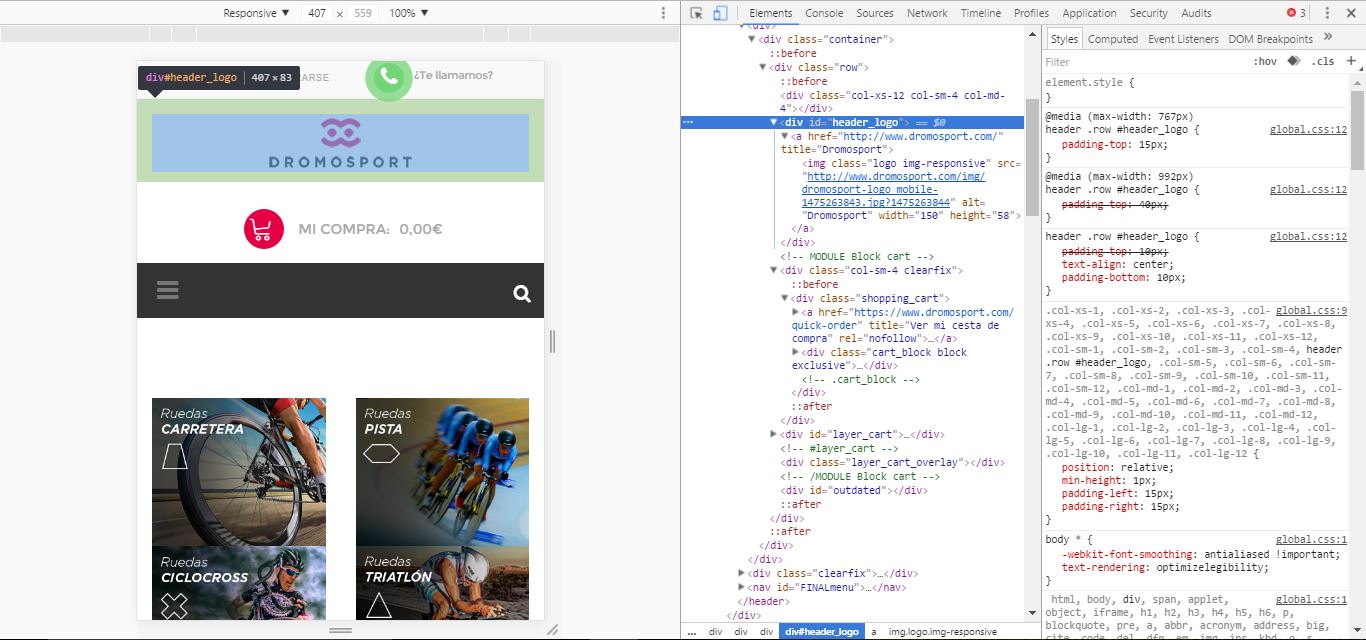Toggle the :hov element state panel

1265,62
